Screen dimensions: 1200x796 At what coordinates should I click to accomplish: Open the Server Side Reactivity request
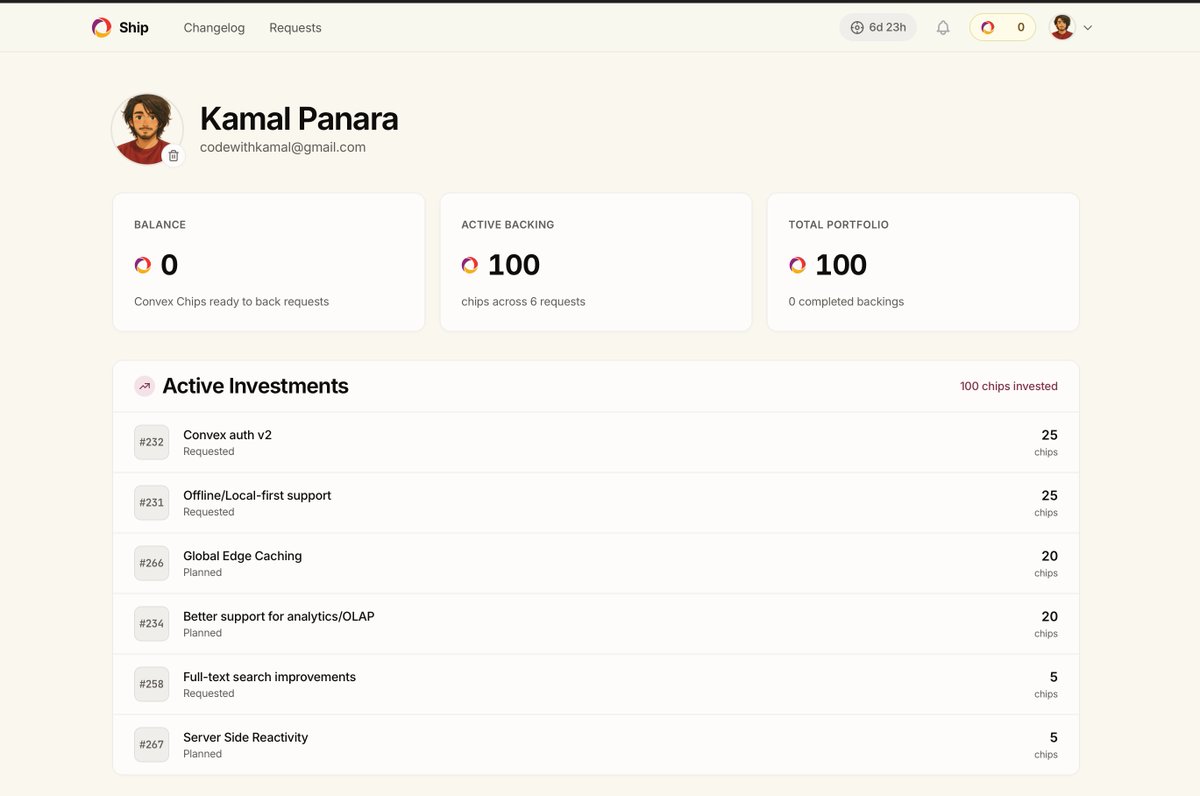(596, 744)
